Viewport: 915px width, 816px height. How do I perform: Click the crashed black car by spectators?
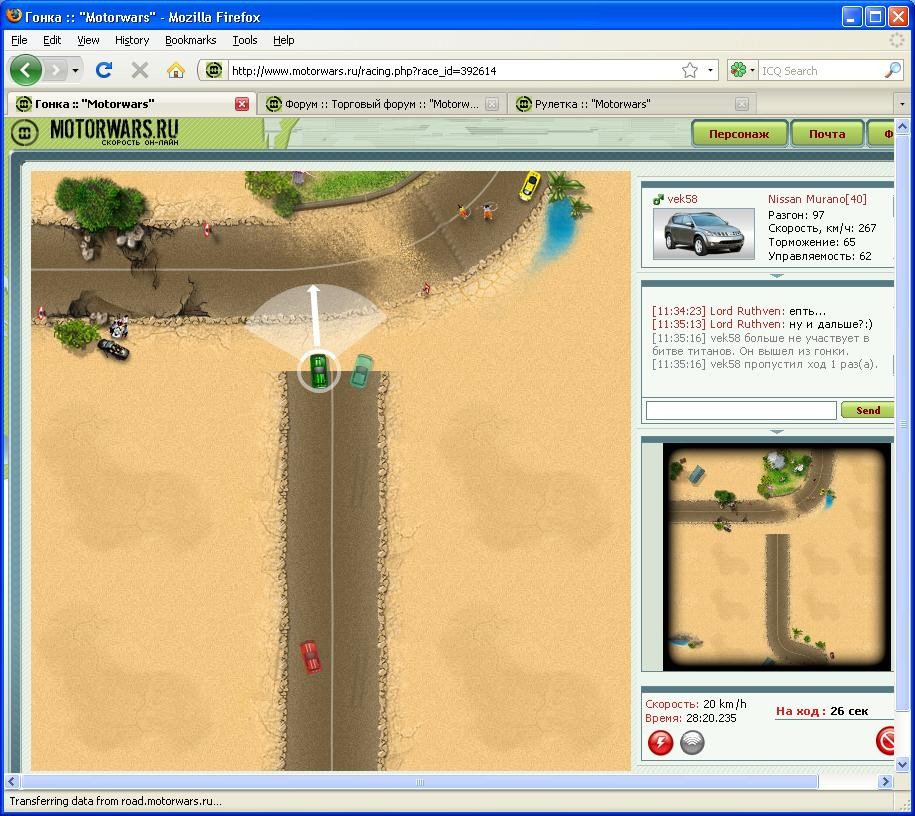(113, 349)
